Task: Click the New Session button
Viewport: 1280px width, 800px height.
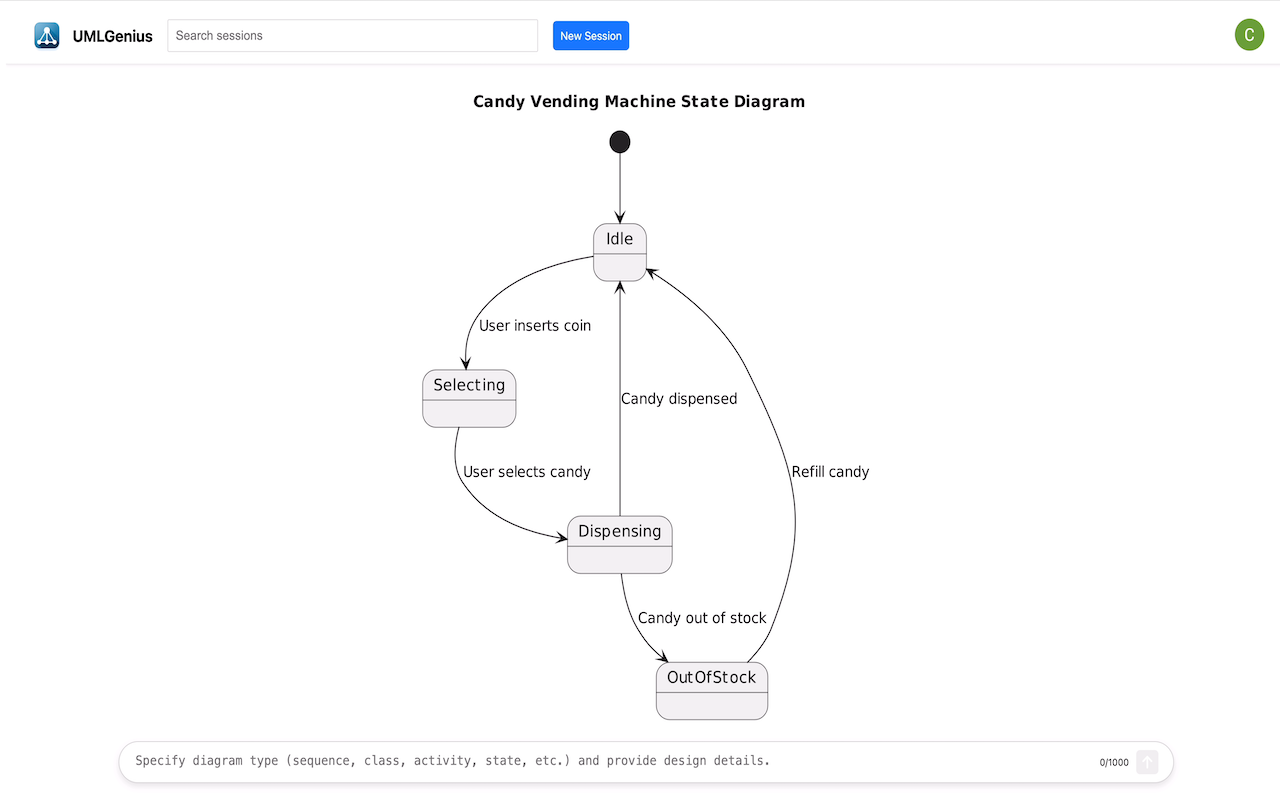Action: tap(591, 36)
